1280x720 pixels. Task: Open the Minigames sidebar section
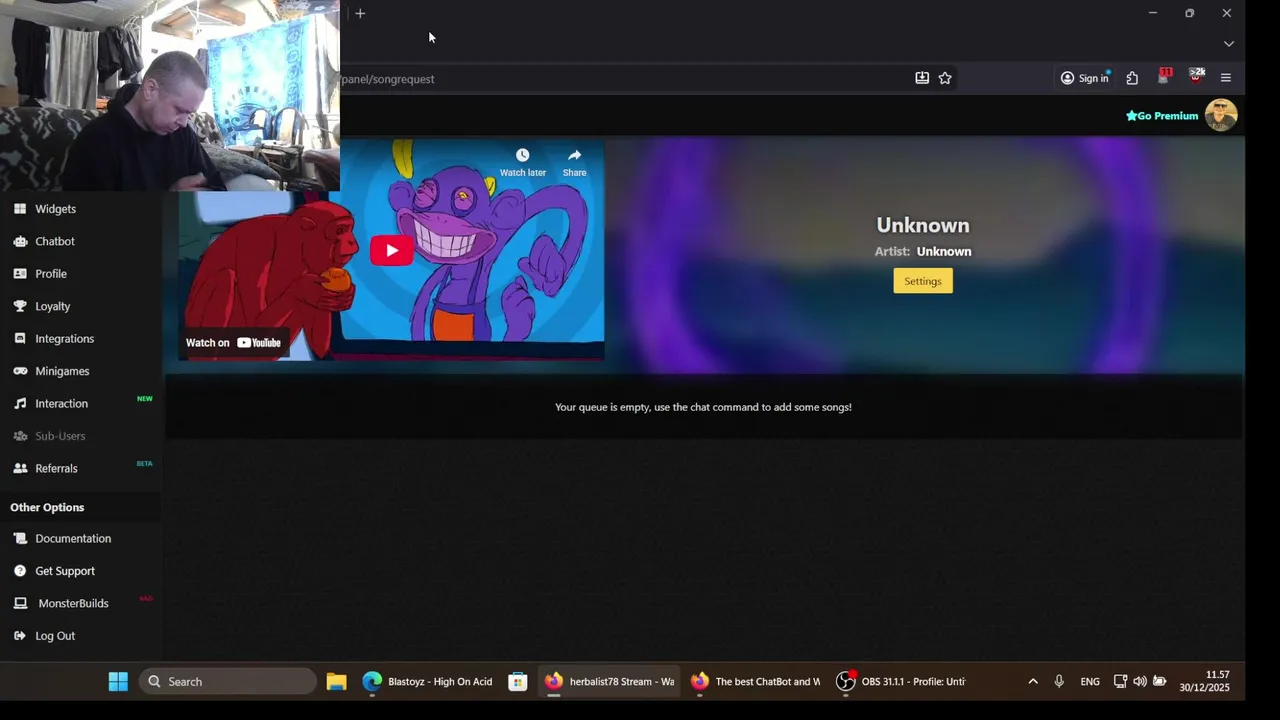(62, 371)
